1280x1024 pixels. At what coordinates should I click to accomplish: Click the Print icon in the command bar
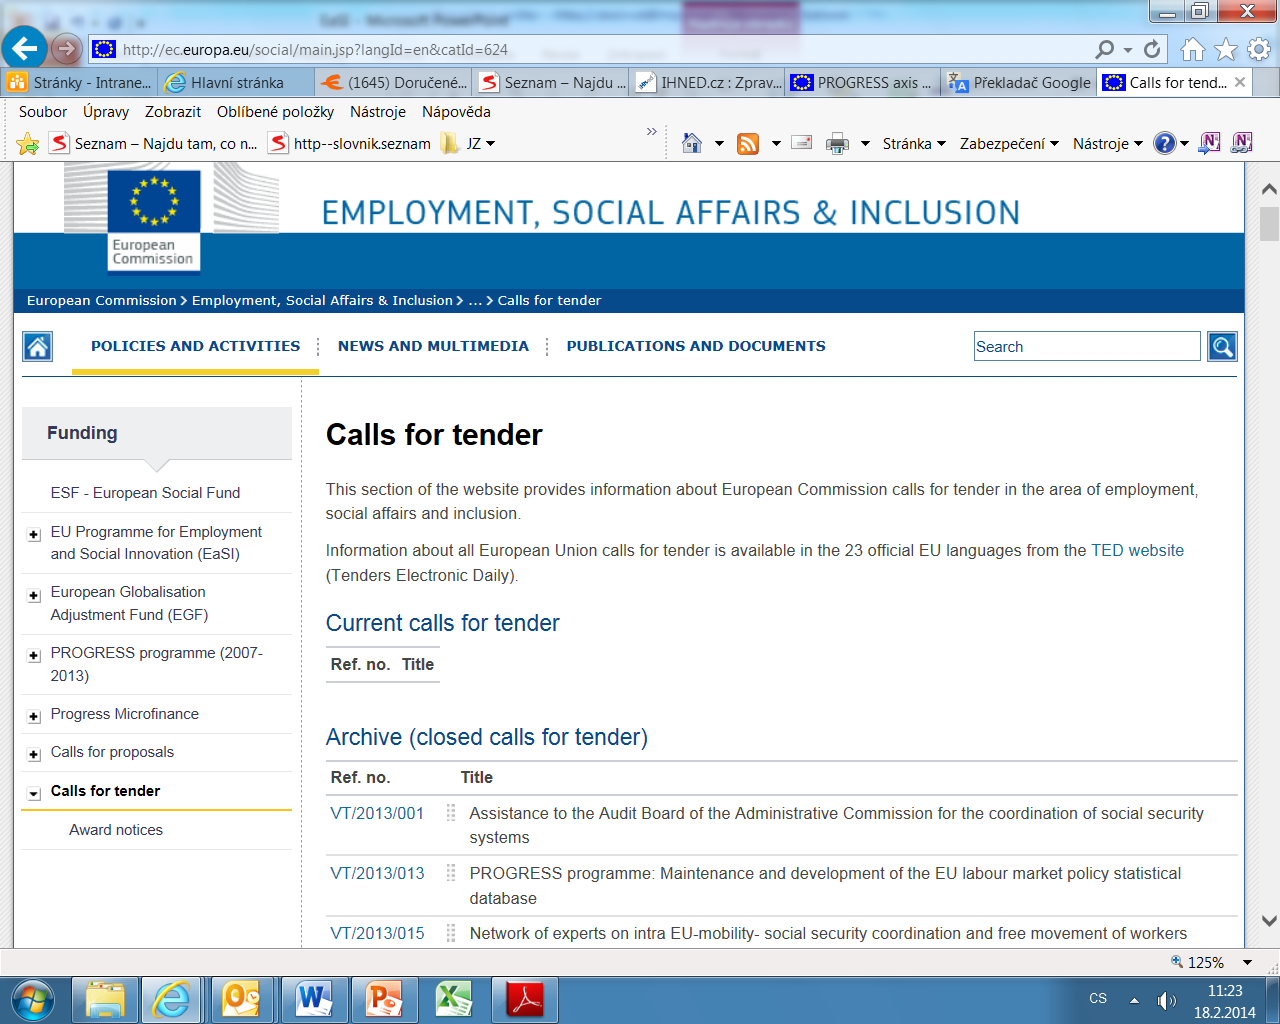(837, 144)
